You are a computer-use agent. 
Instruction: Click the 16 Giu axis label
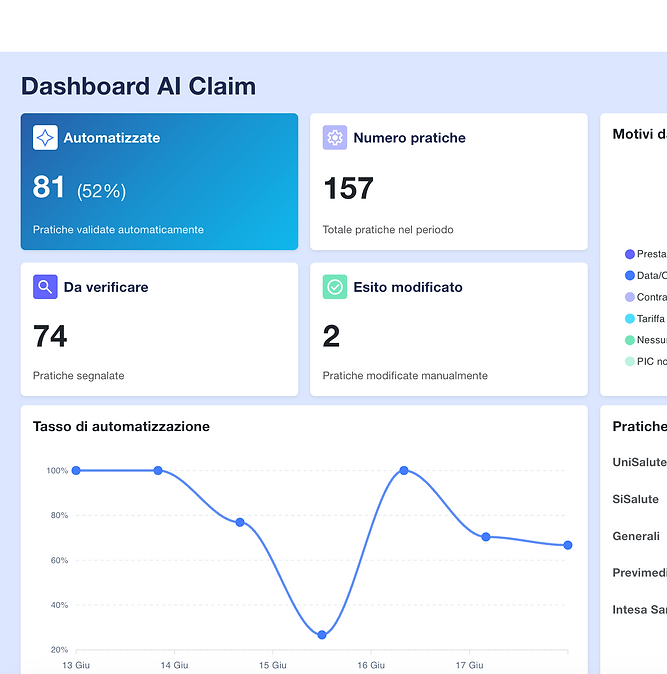point(371,665)
